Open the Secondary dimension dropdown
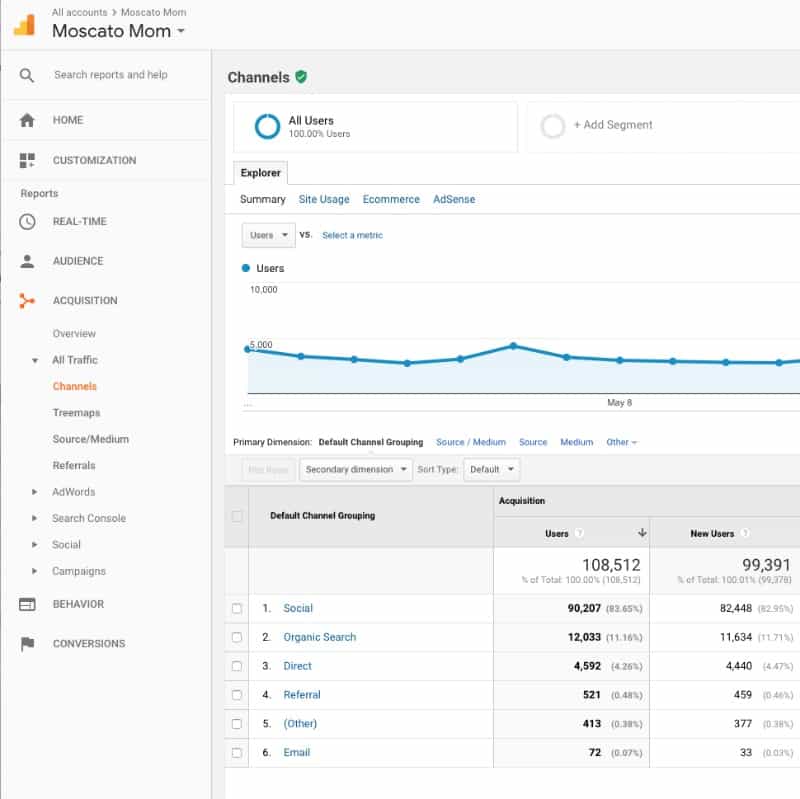This screenshot has width=800, height=799. 356,469
